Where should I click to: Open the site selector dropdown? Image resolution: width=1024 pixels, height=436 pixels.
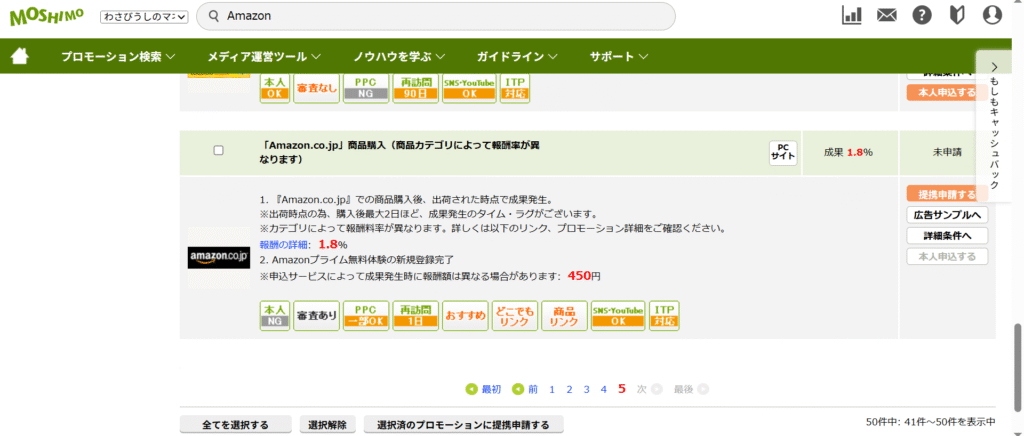(x=144, y=16)
